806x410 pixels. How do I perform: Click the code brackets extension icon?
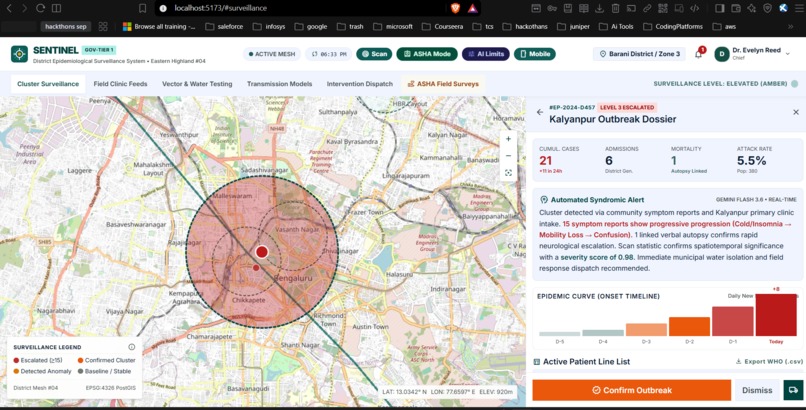694,8
